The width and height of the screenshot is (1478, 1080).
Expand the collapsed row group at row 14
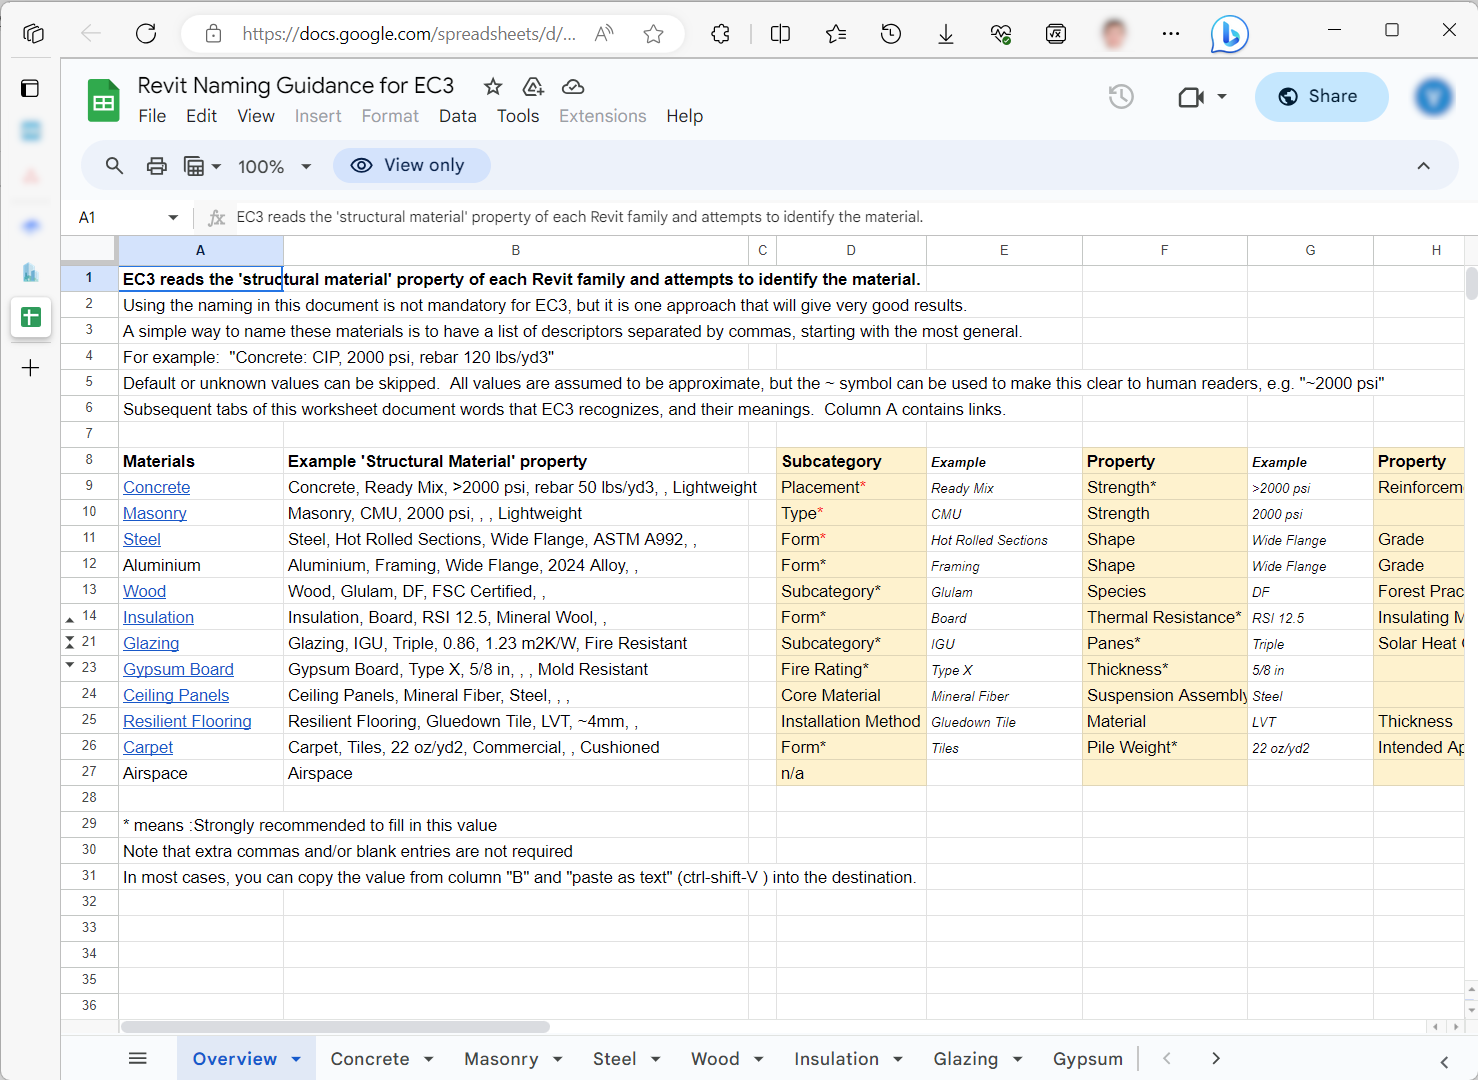click(69, 619)
